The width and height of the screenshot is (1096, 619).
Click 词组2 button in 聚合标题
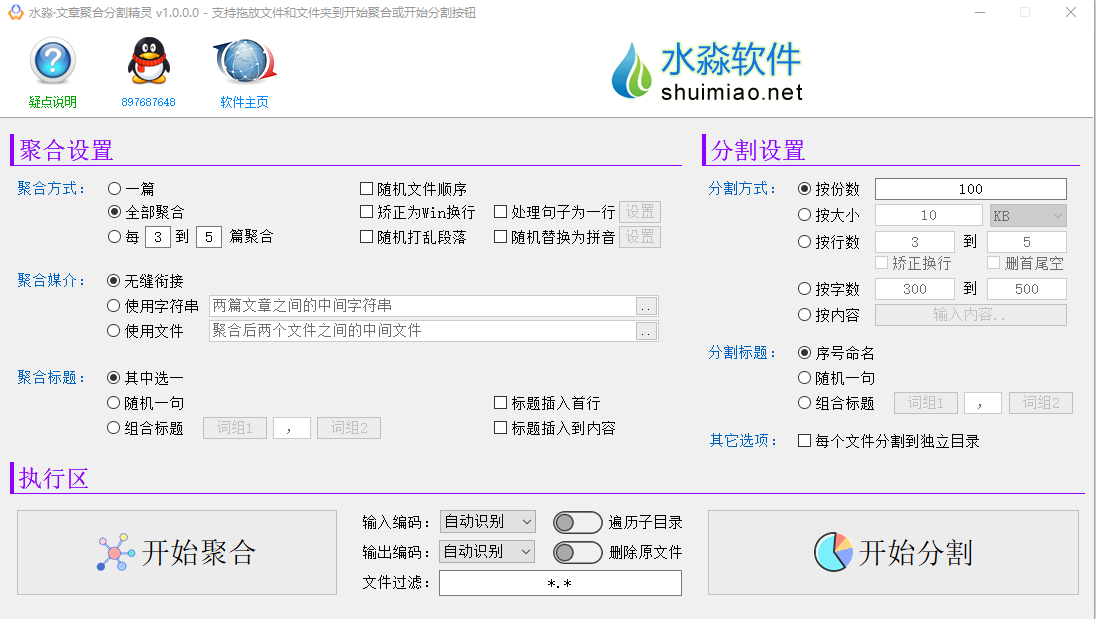(x=349, y=428)
